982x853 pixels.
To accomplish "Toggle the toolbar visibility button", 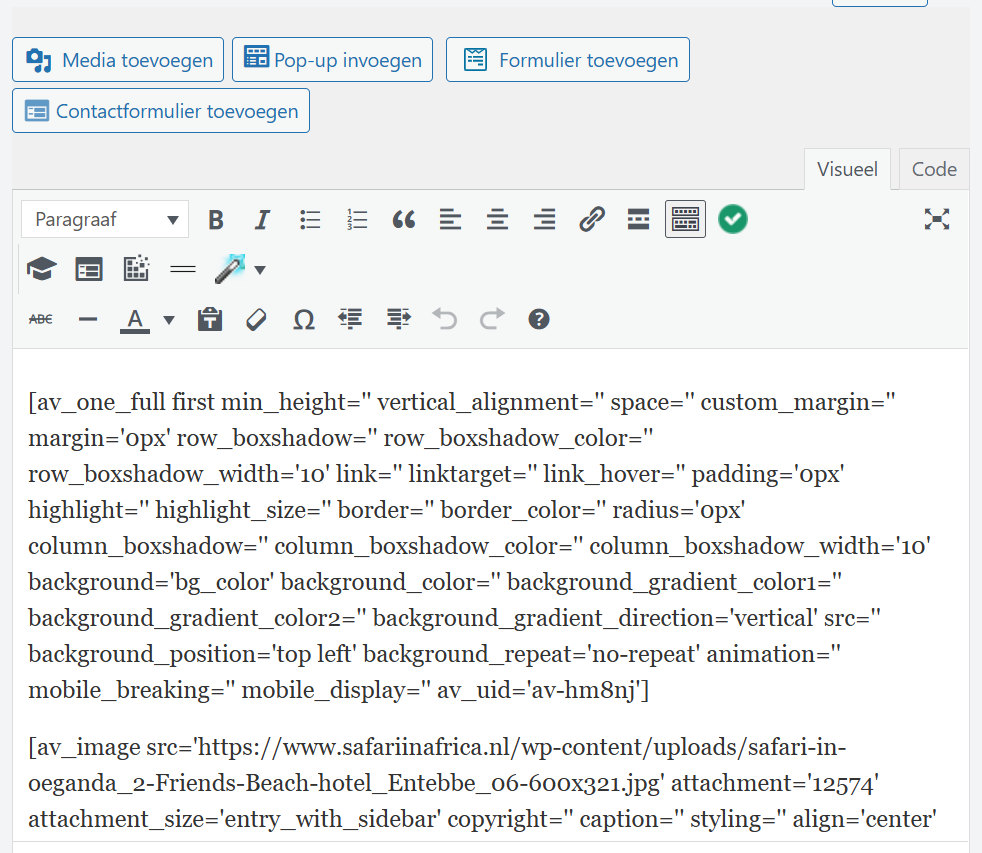I will [685, 220].
